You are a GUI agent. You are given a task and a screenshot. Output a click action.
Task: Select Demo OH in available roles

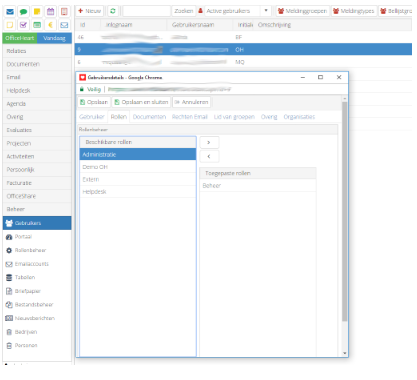(138, 167)
